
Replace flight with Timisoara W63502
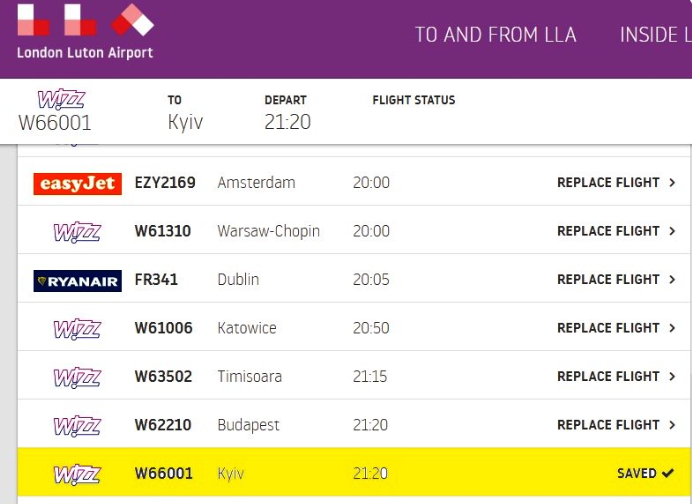[608, 376]
